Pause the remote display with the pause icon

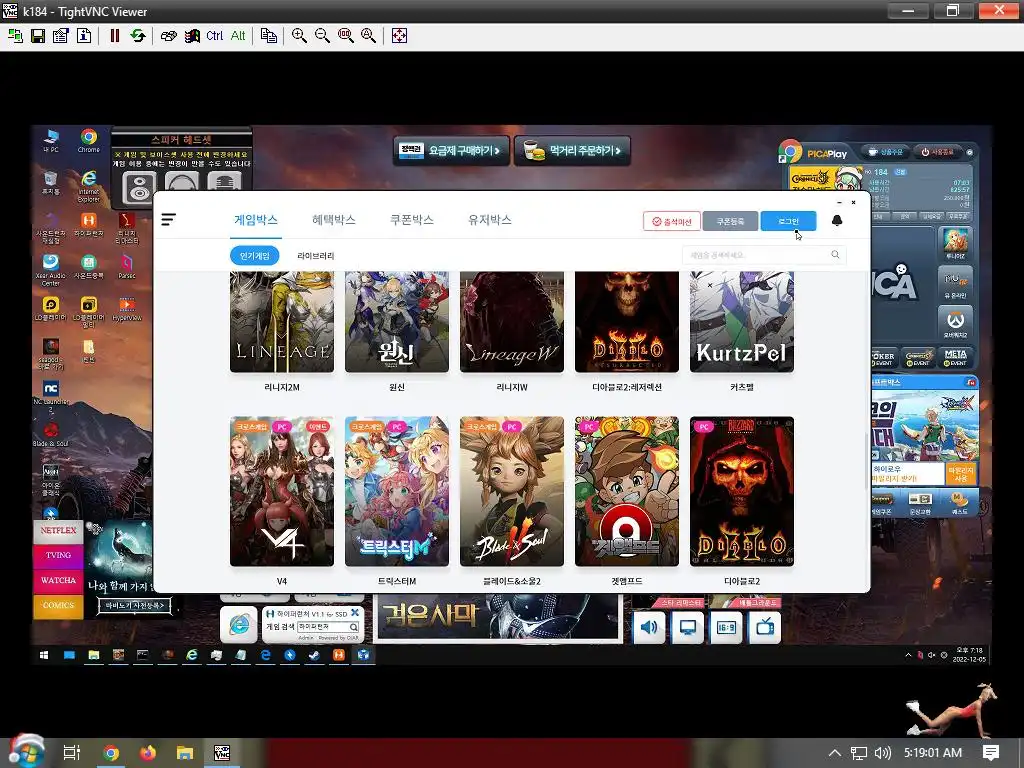click(115, 36)
